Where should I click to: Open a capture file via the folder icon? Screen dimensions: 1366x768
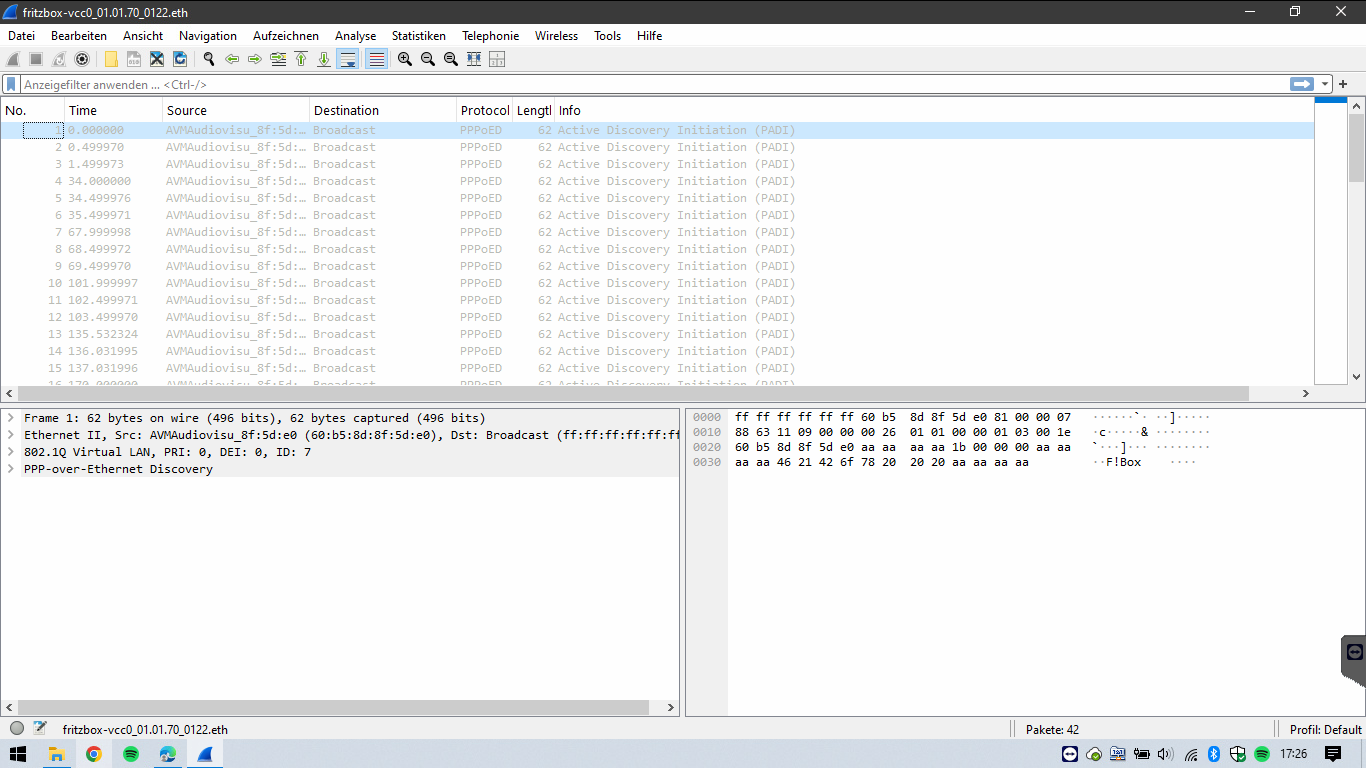tap(111, 59)
